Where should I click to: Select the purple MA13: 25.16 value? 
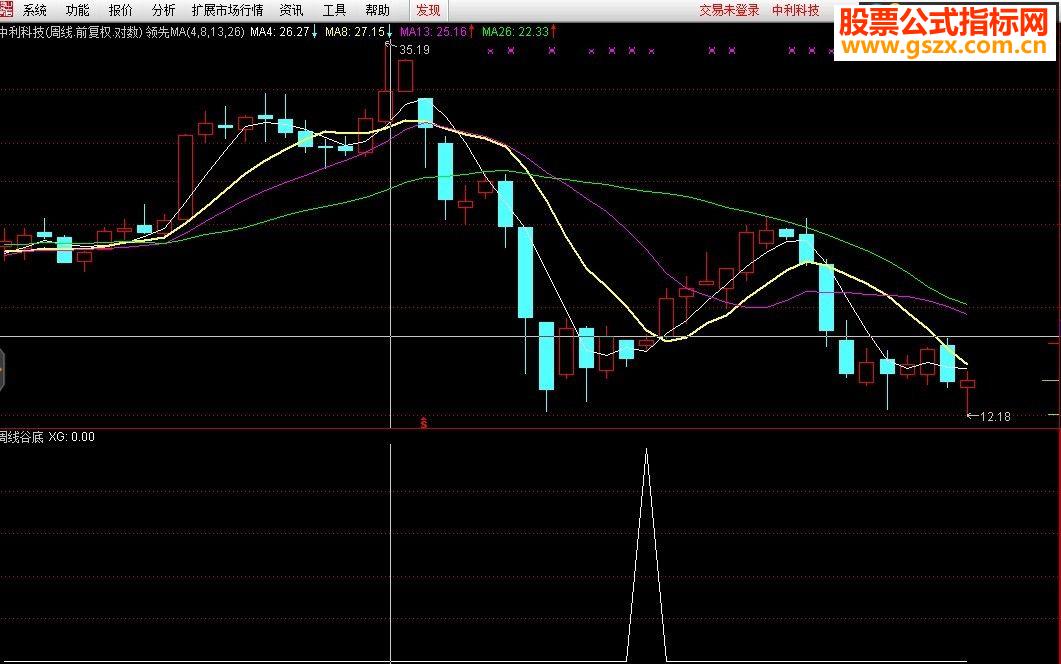(x=433, y=32)
